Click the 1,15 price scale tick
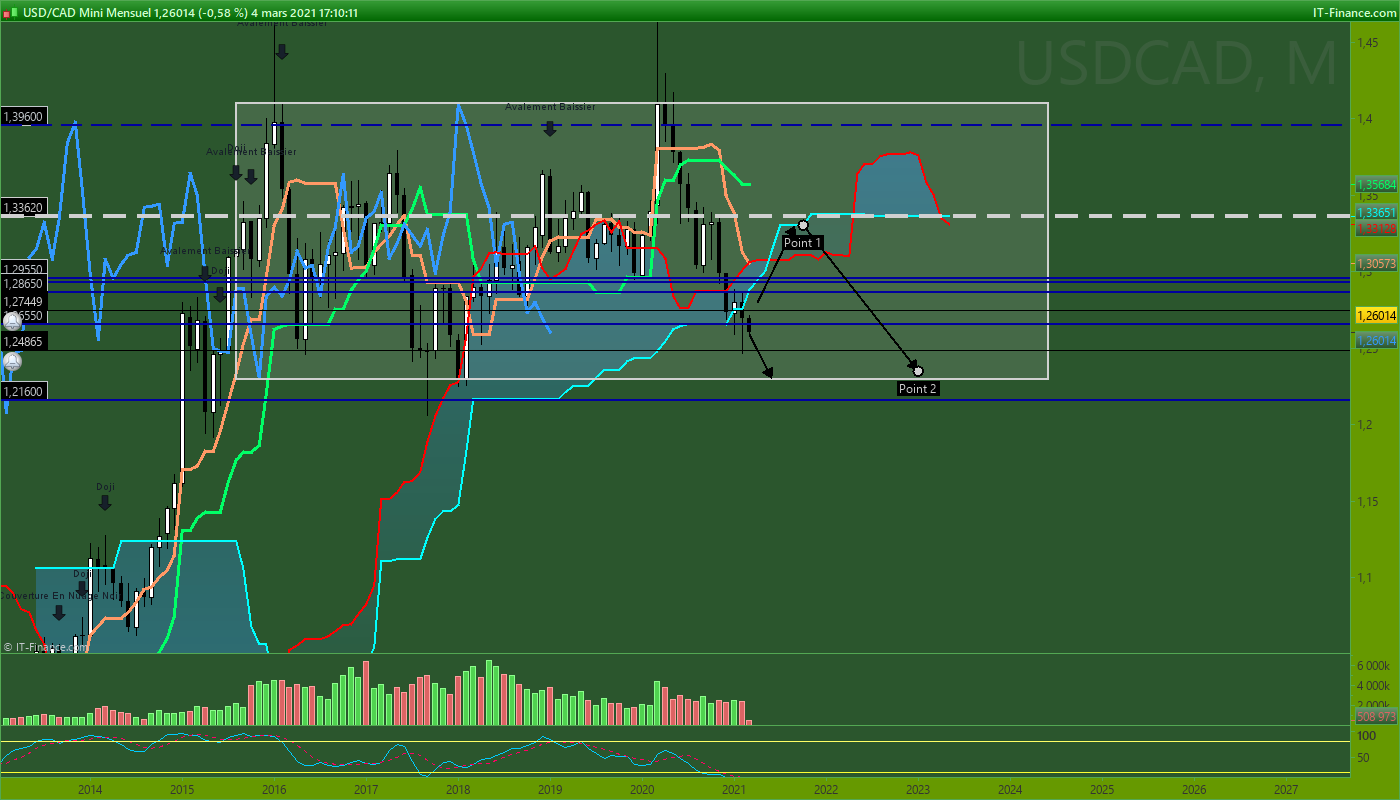 (1367, 501)
